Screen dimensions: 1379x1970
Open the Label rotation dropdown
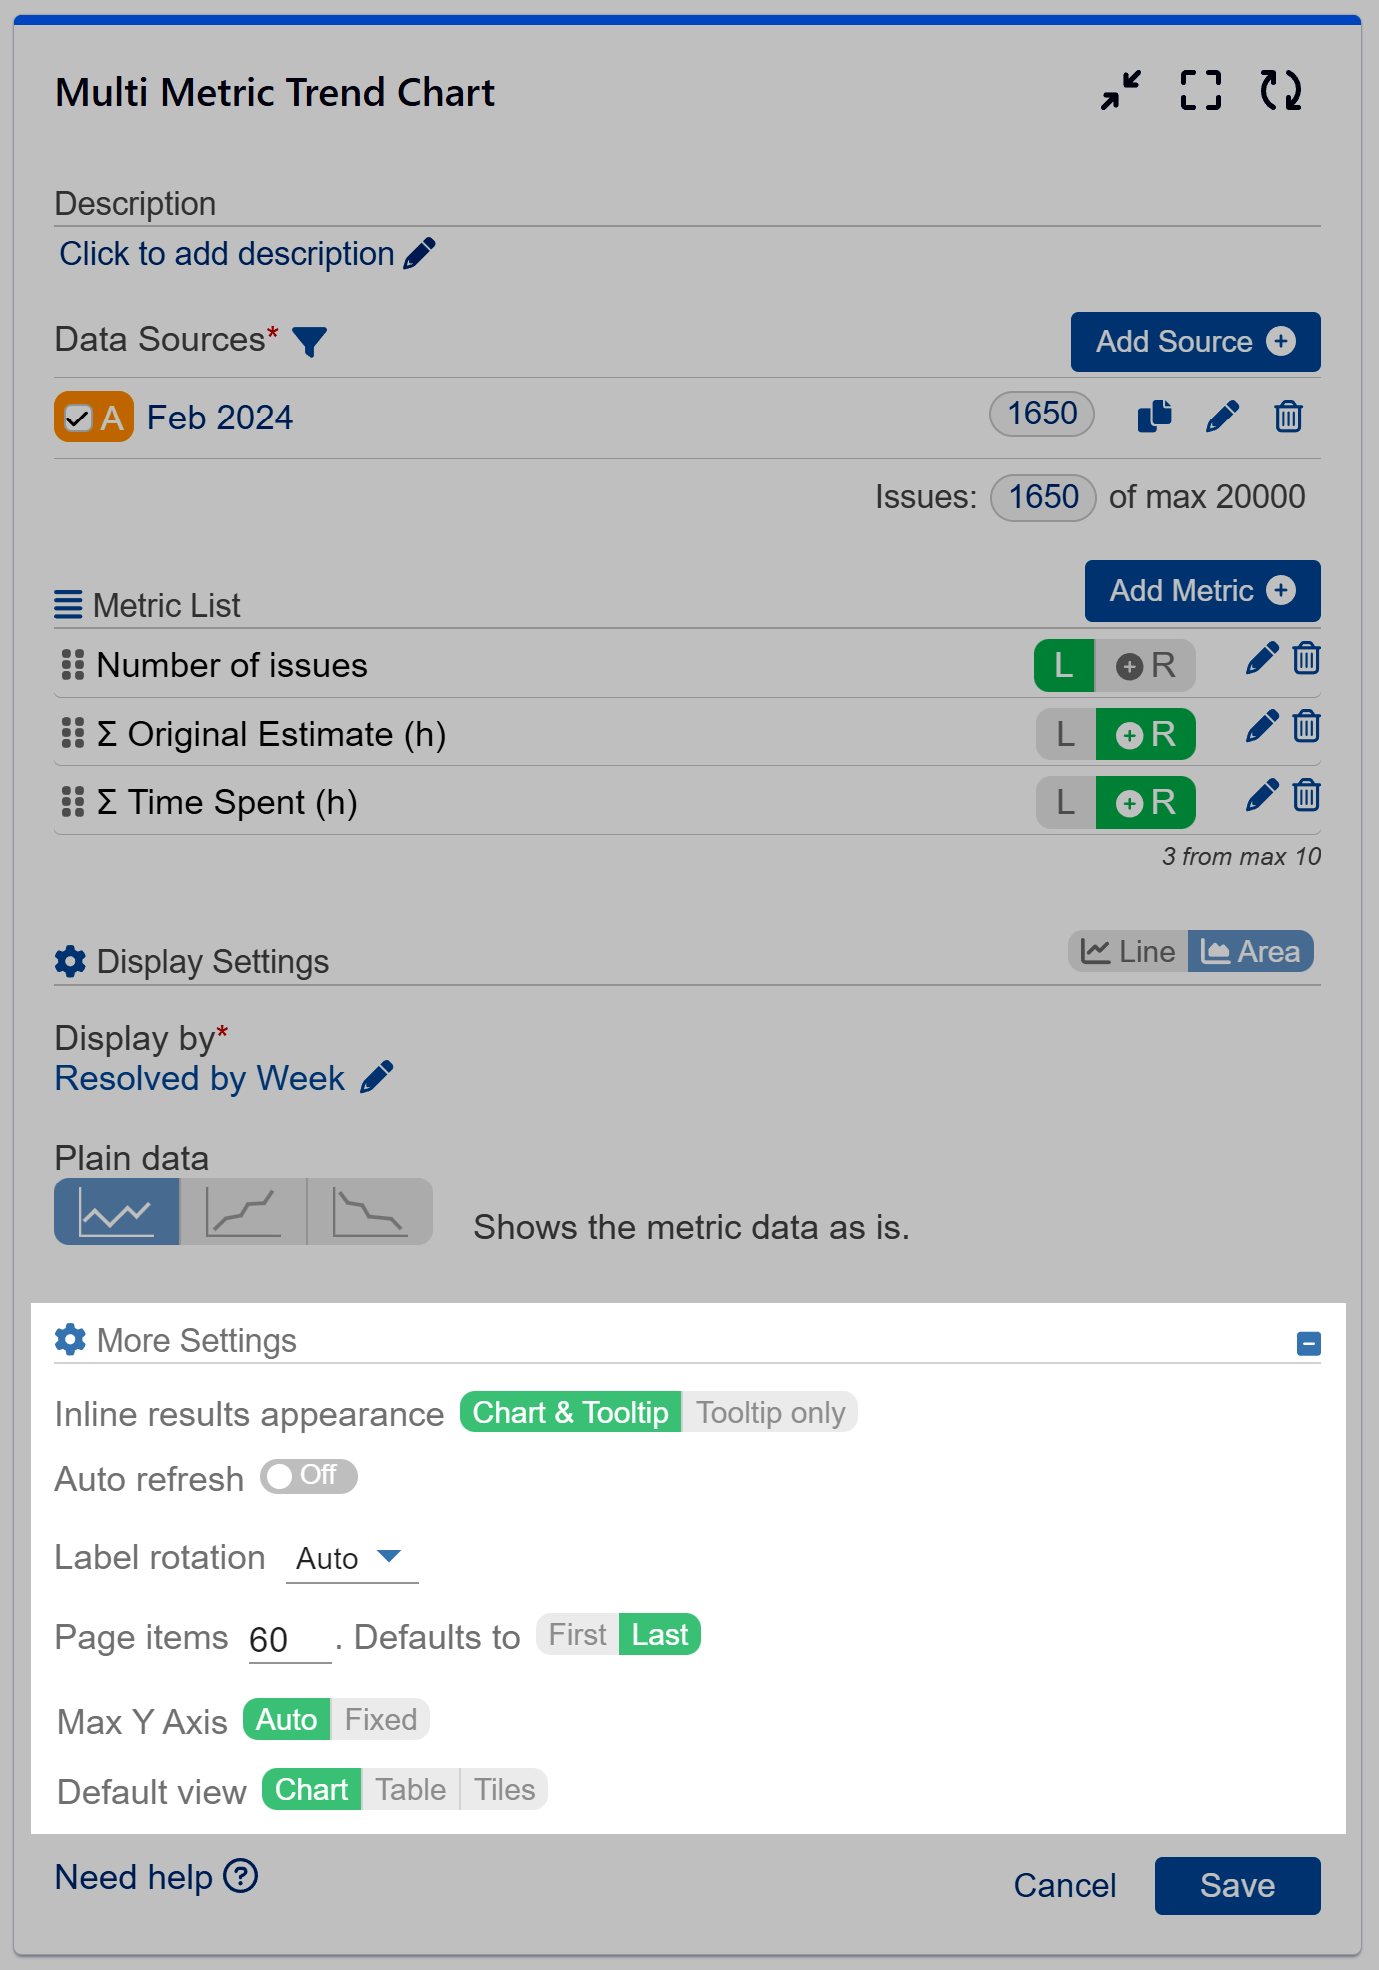click(x=352, y=1557)
